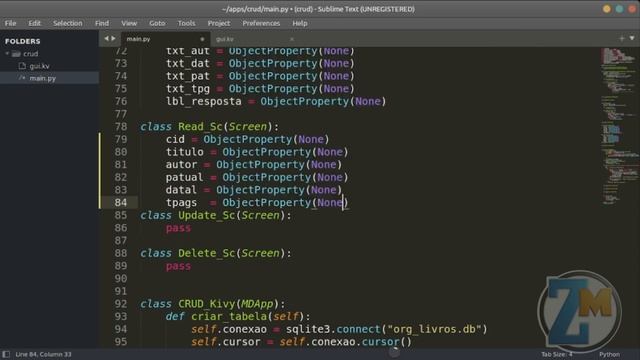Click the crud folder icon
This screenshot has width=640, height=360.
pos(16,53)
